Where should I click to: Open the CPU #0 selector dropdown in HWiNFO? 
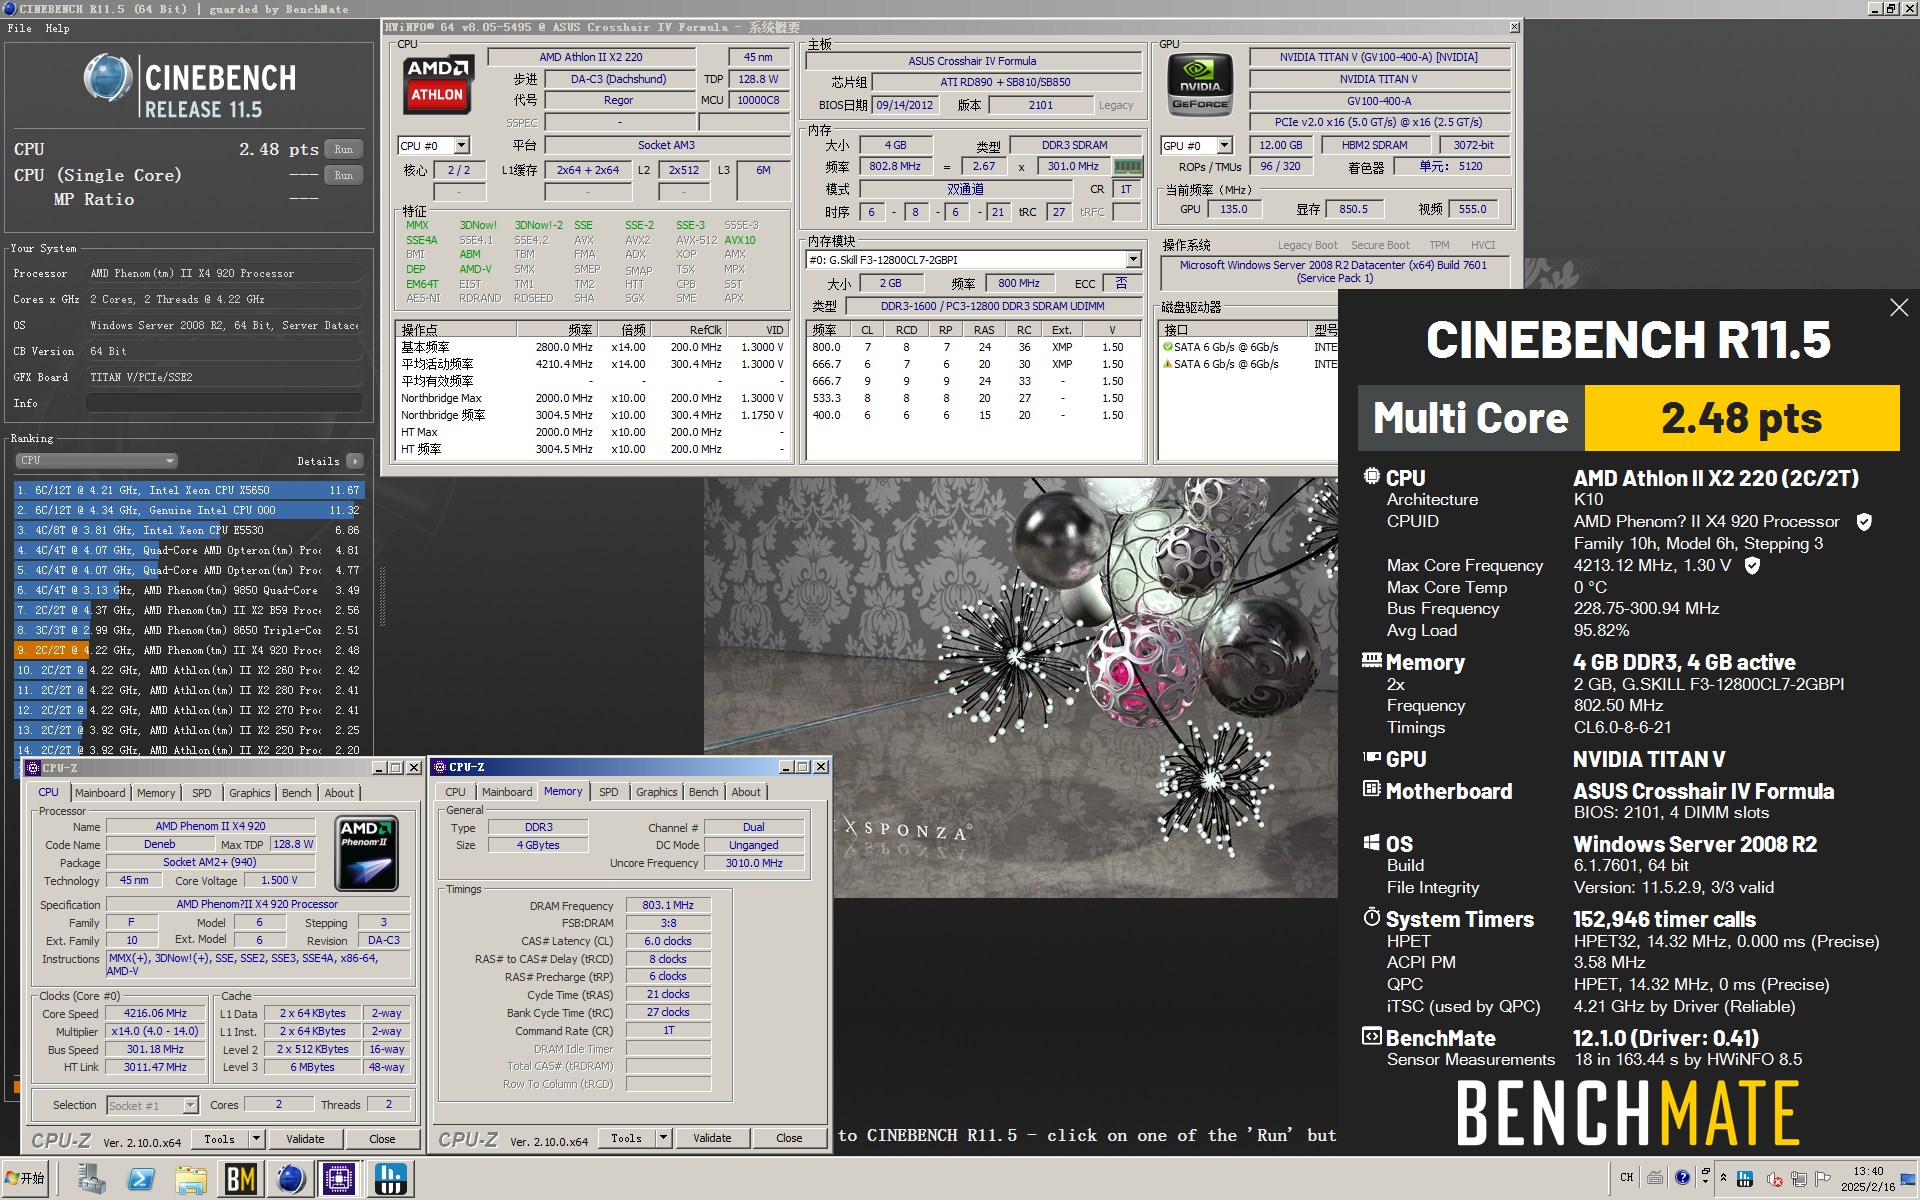point(461,146)
